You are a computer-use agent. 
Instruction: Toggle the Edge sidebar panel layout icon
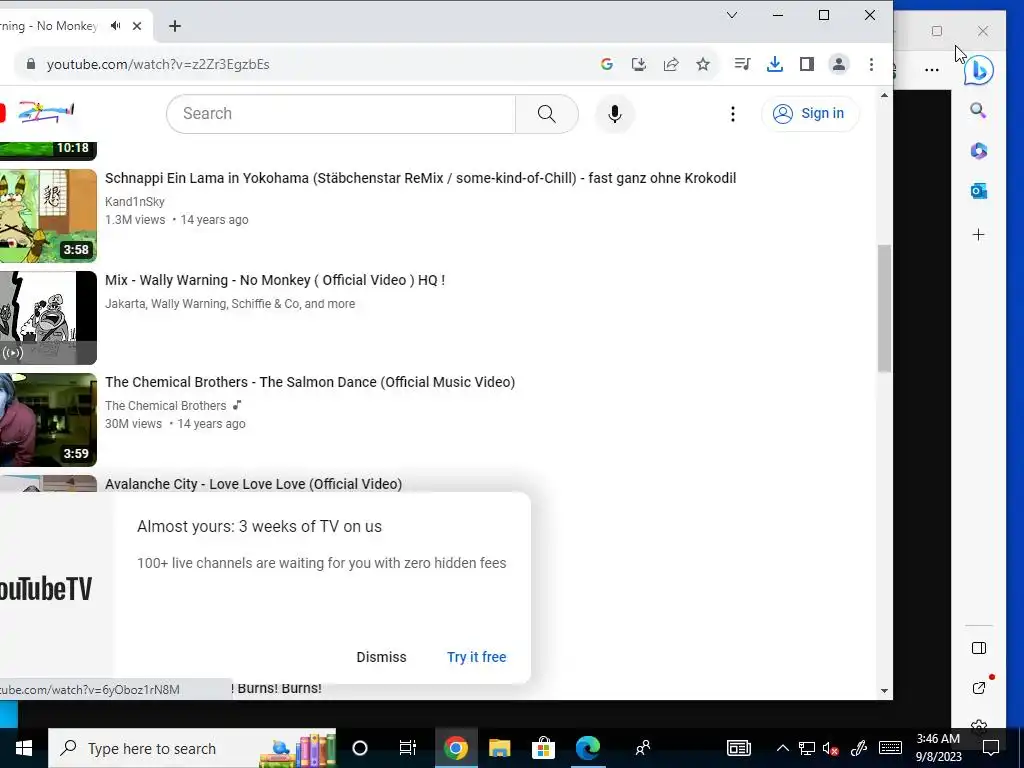click(978, 648)
